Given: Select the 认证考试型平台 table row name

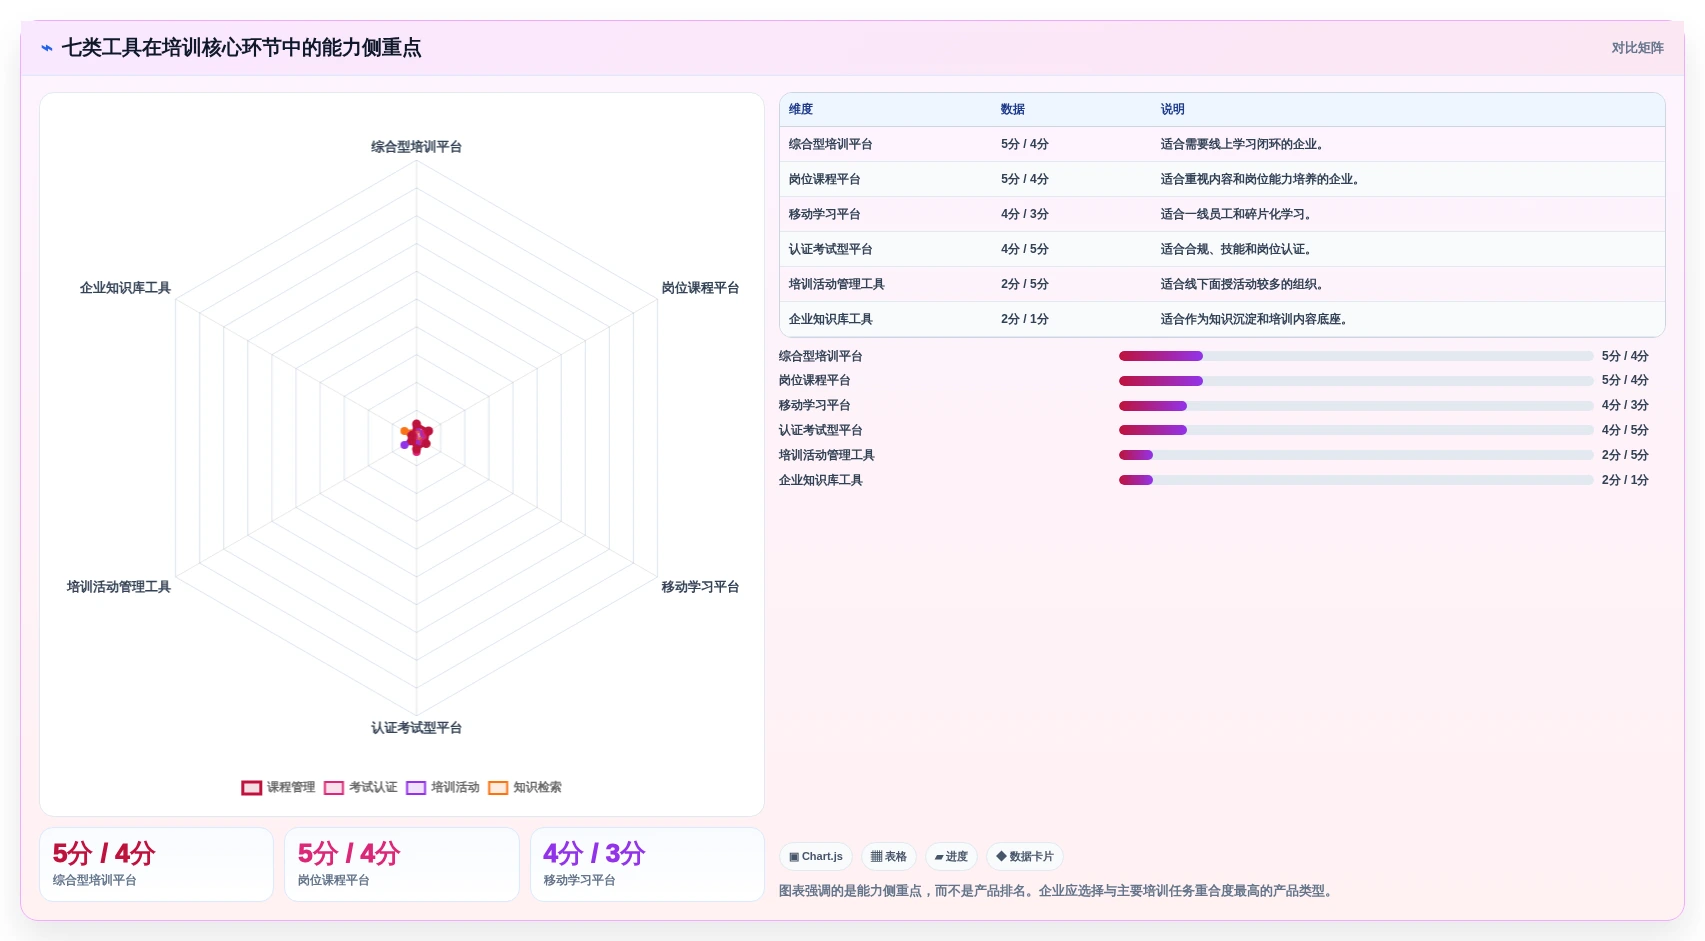Looking at the screenshot, I should click(831, 249).
